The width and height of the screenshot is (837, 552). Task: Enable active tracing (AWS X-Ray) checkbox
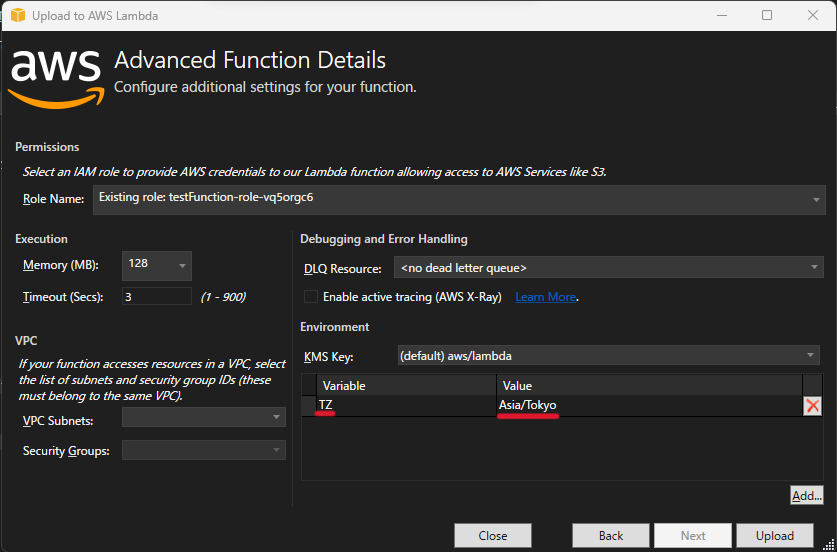pos(311,297)
